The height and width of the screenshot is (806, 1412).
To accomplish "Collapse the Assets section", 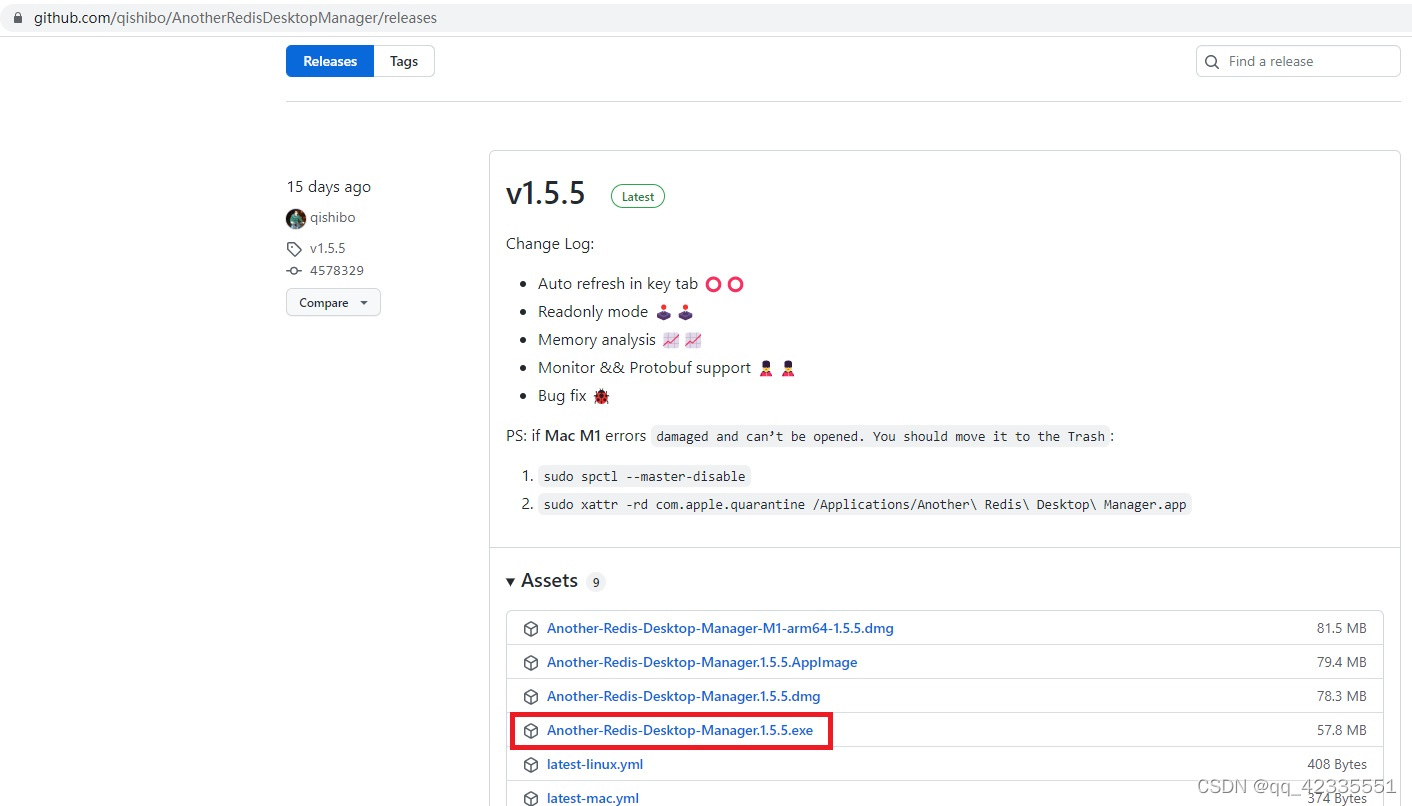I will (541, 581).
